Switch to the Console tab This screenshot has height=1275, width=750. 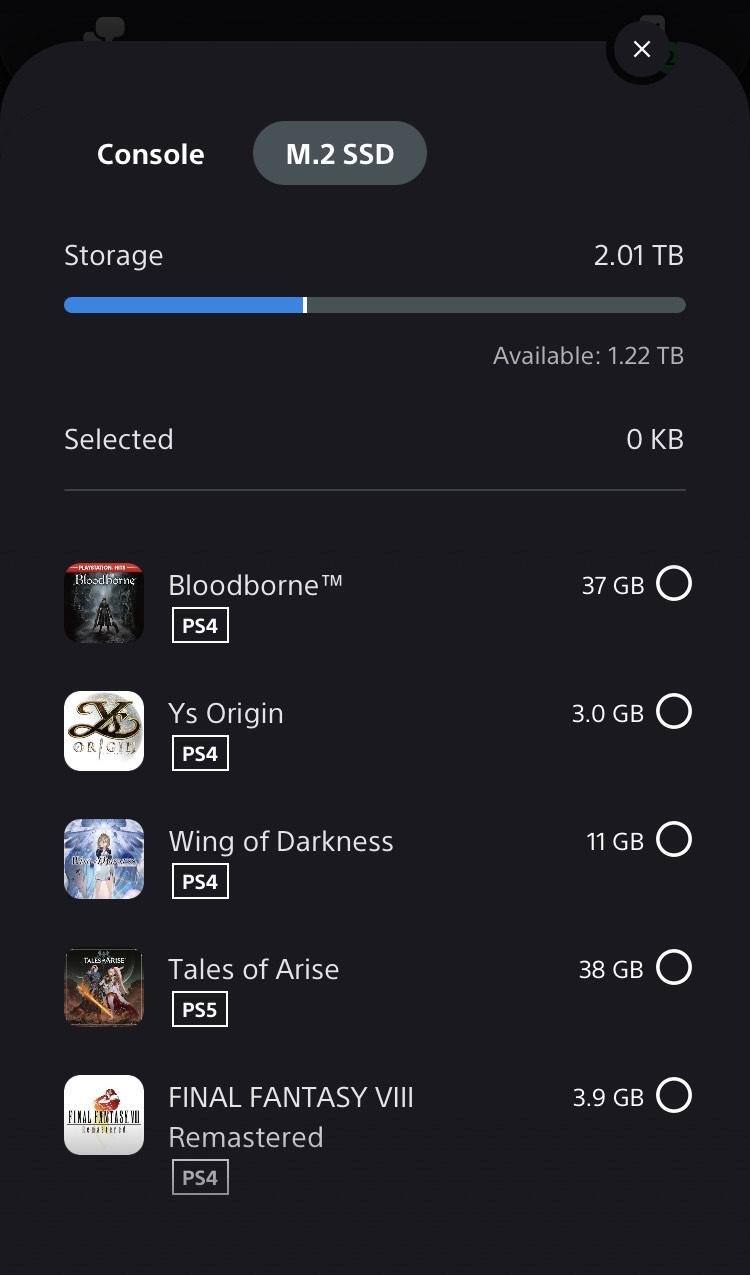[151, 154]
